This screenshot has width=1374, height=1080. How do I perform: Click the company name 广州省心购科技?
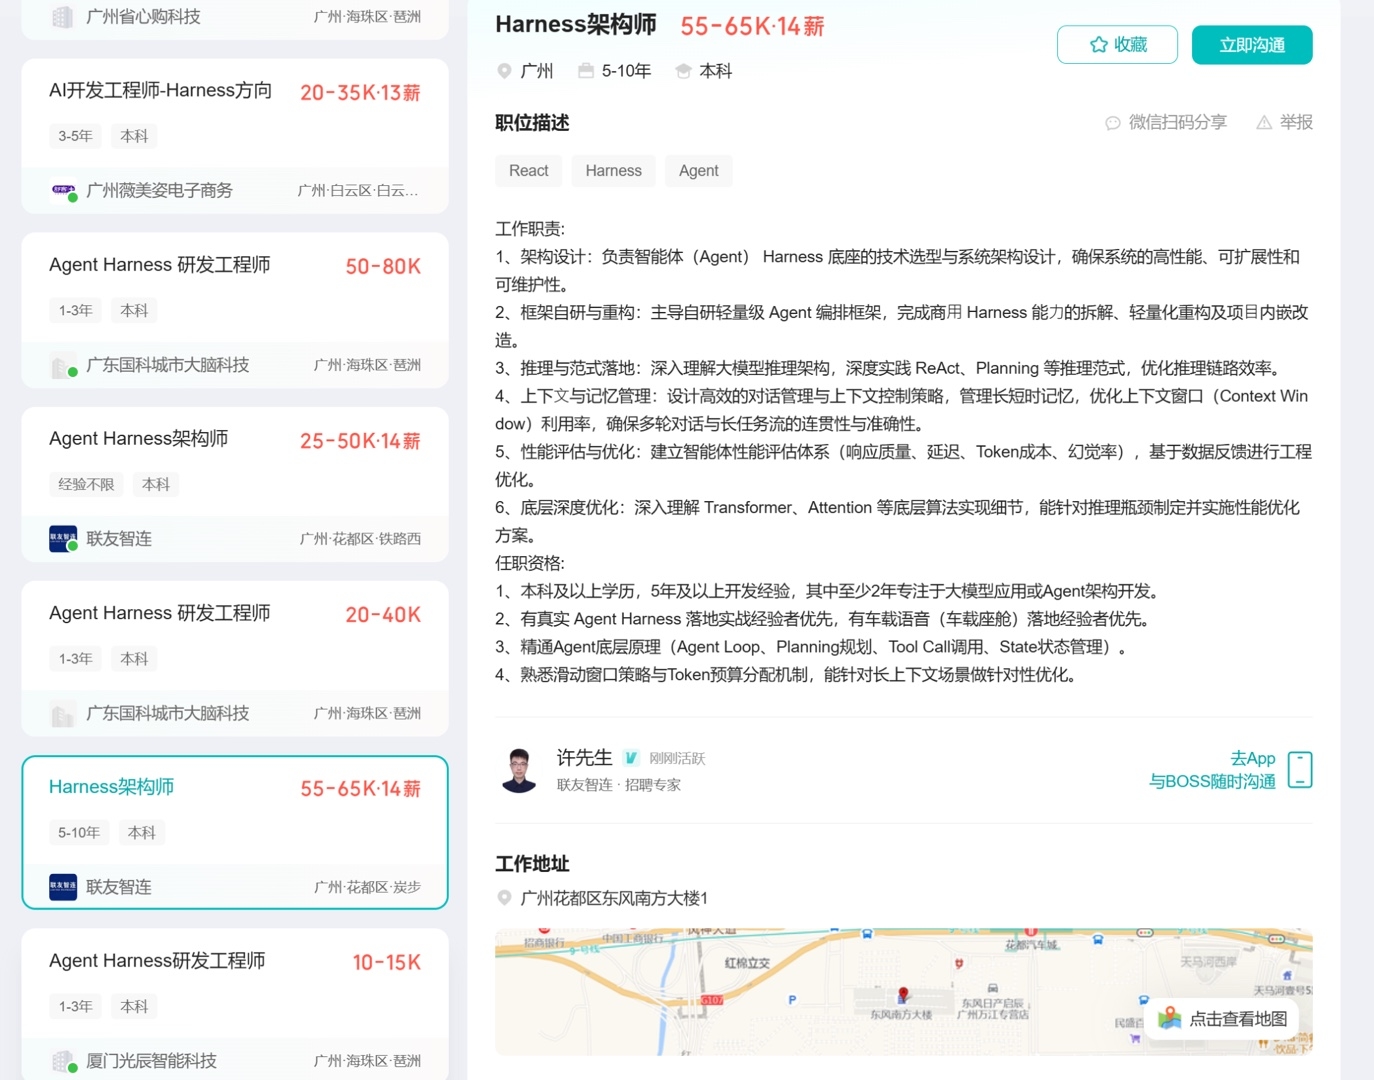(x=144, y=17)
